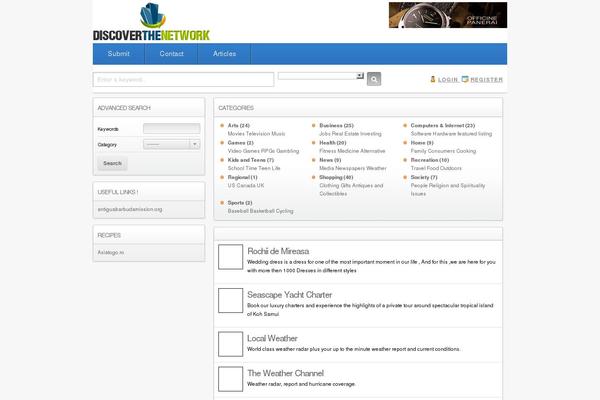
Task: Open the Computers & Internet category
Action: point(443,126)
